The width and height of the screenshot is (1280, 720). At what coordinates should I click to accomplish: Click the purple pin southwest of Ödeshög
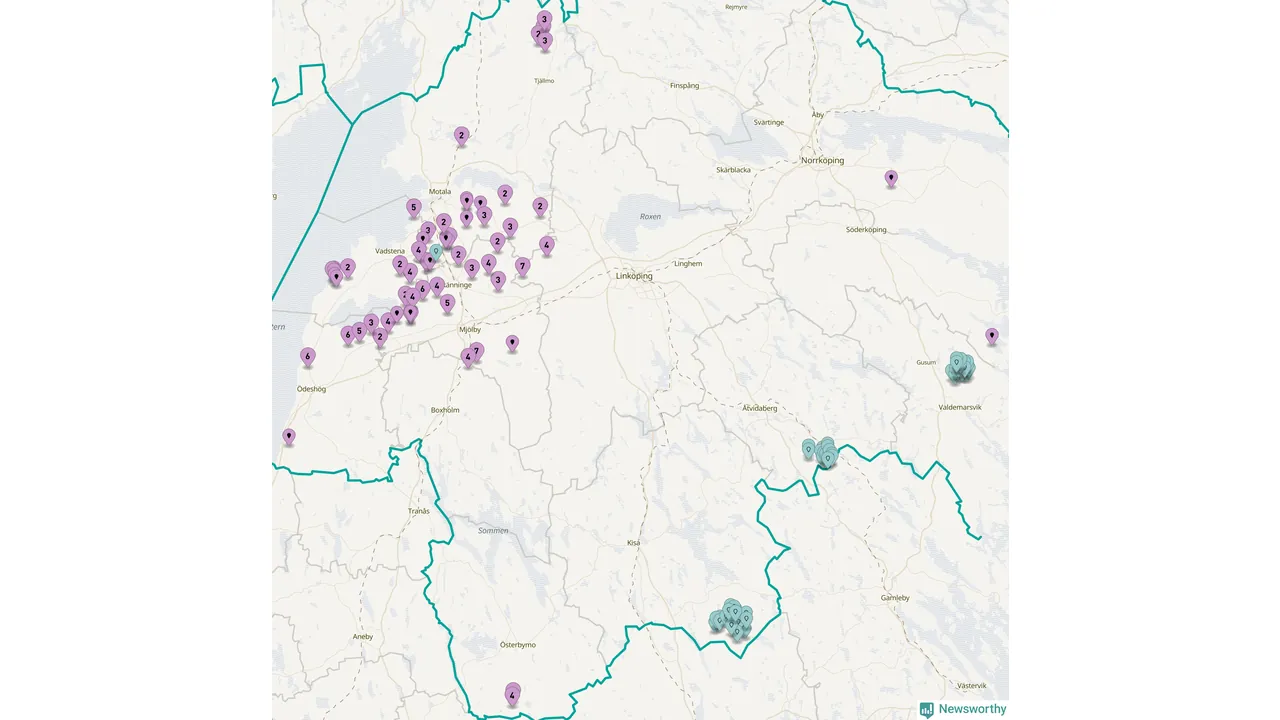(289, 437)
